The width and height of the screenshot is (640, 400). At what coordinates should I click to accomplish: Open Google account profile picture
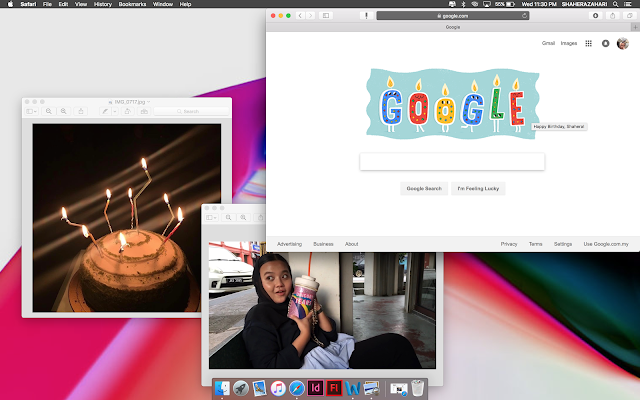[x=622, y=43]
